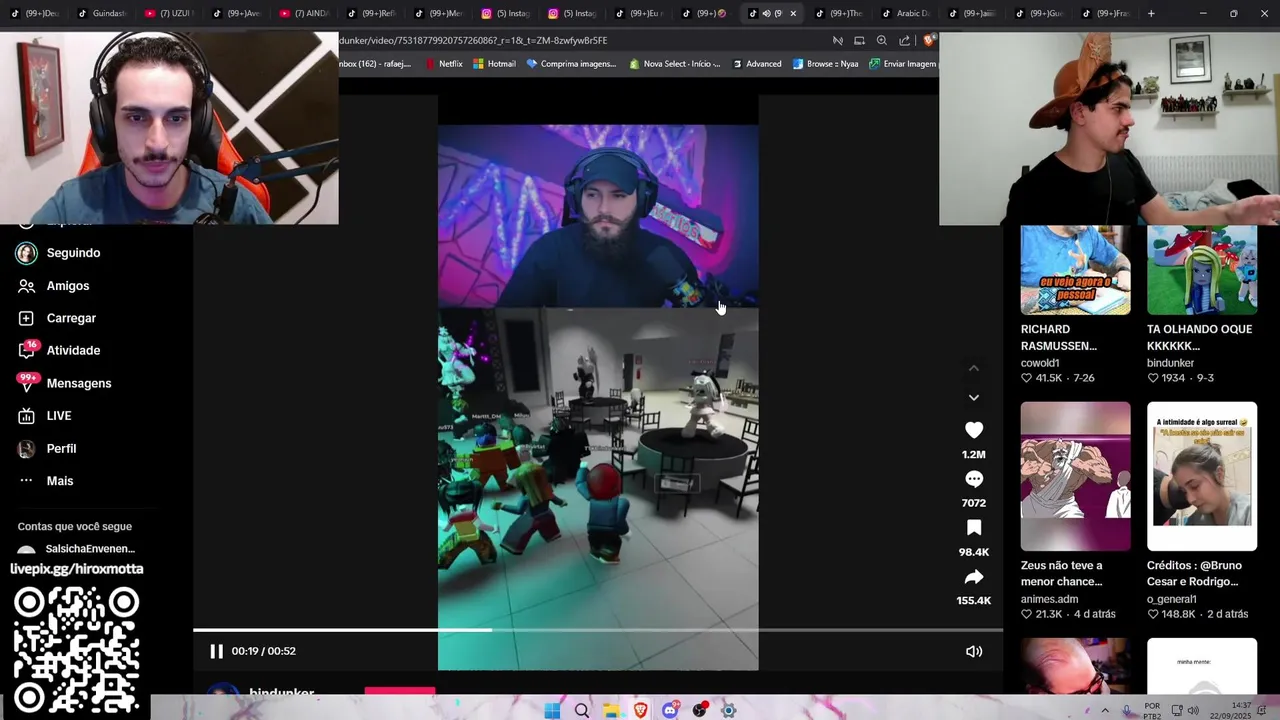Image resolution: width=1280 pixels, height=720 pixels.
Task: Open TA OLHANDO OQUE video thumbnail
Action: (1202, 270)
